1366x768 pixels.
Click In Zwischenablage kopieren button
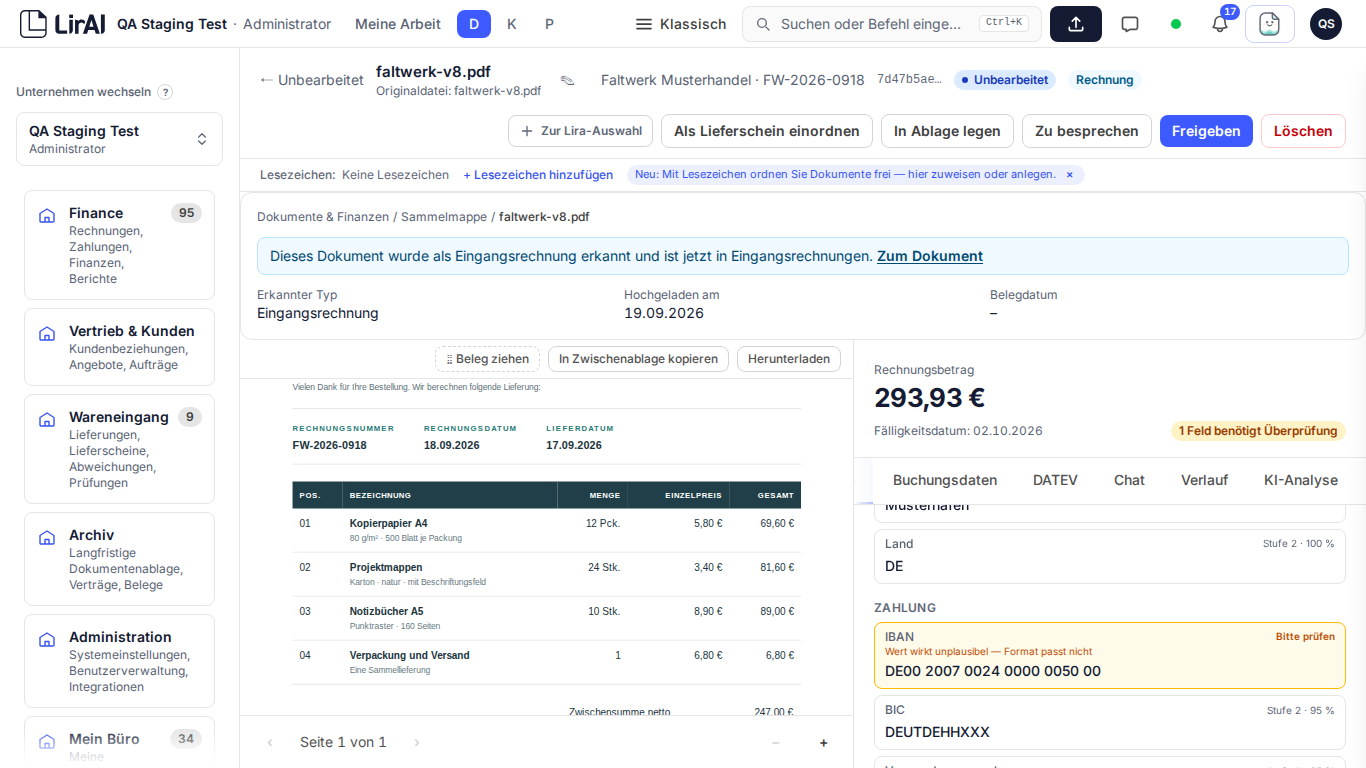[x=638, y=359]
